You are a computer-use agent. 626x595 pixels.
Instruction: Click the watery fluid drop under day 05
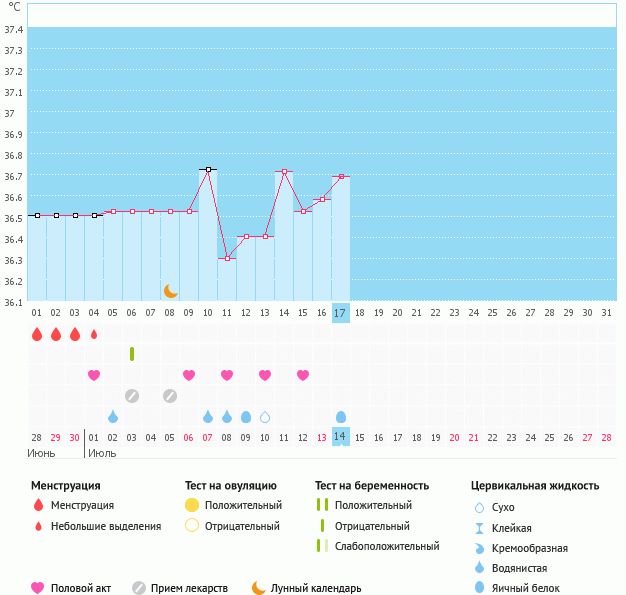pos(113,417)
